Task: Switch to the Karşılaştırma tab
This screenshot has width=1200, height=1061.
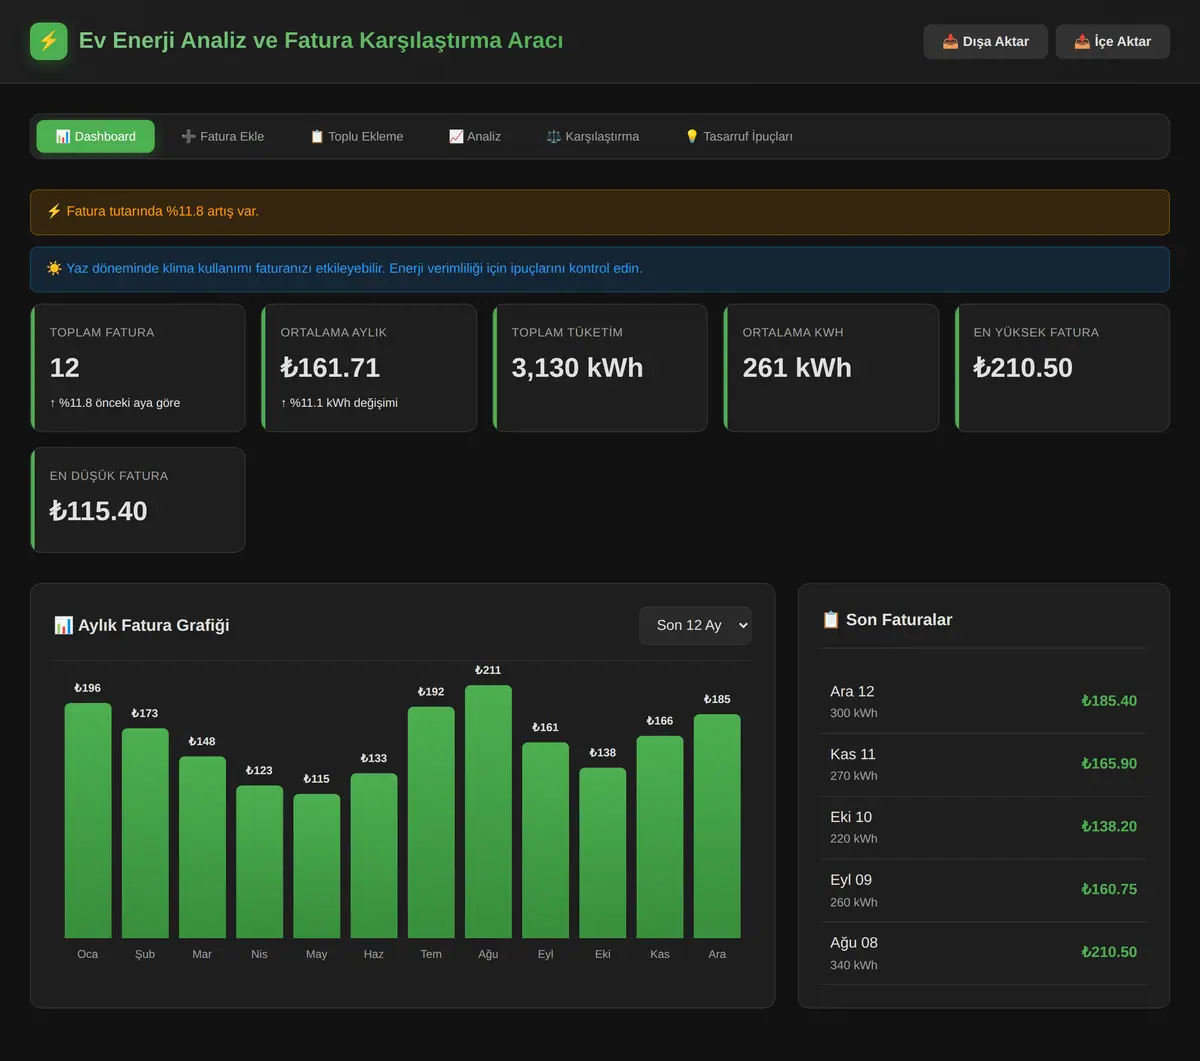Action: [x=592, y=136]
